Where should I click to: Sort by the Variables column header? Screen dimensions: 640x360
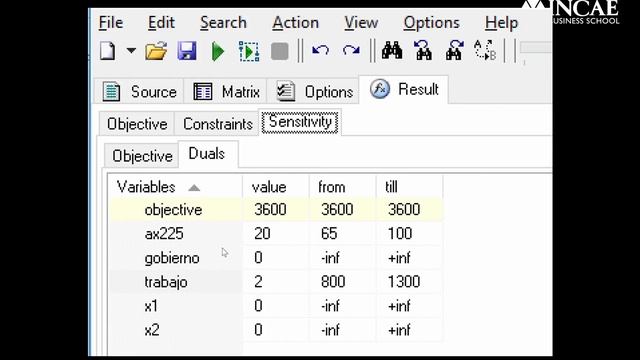click(176, 187)
